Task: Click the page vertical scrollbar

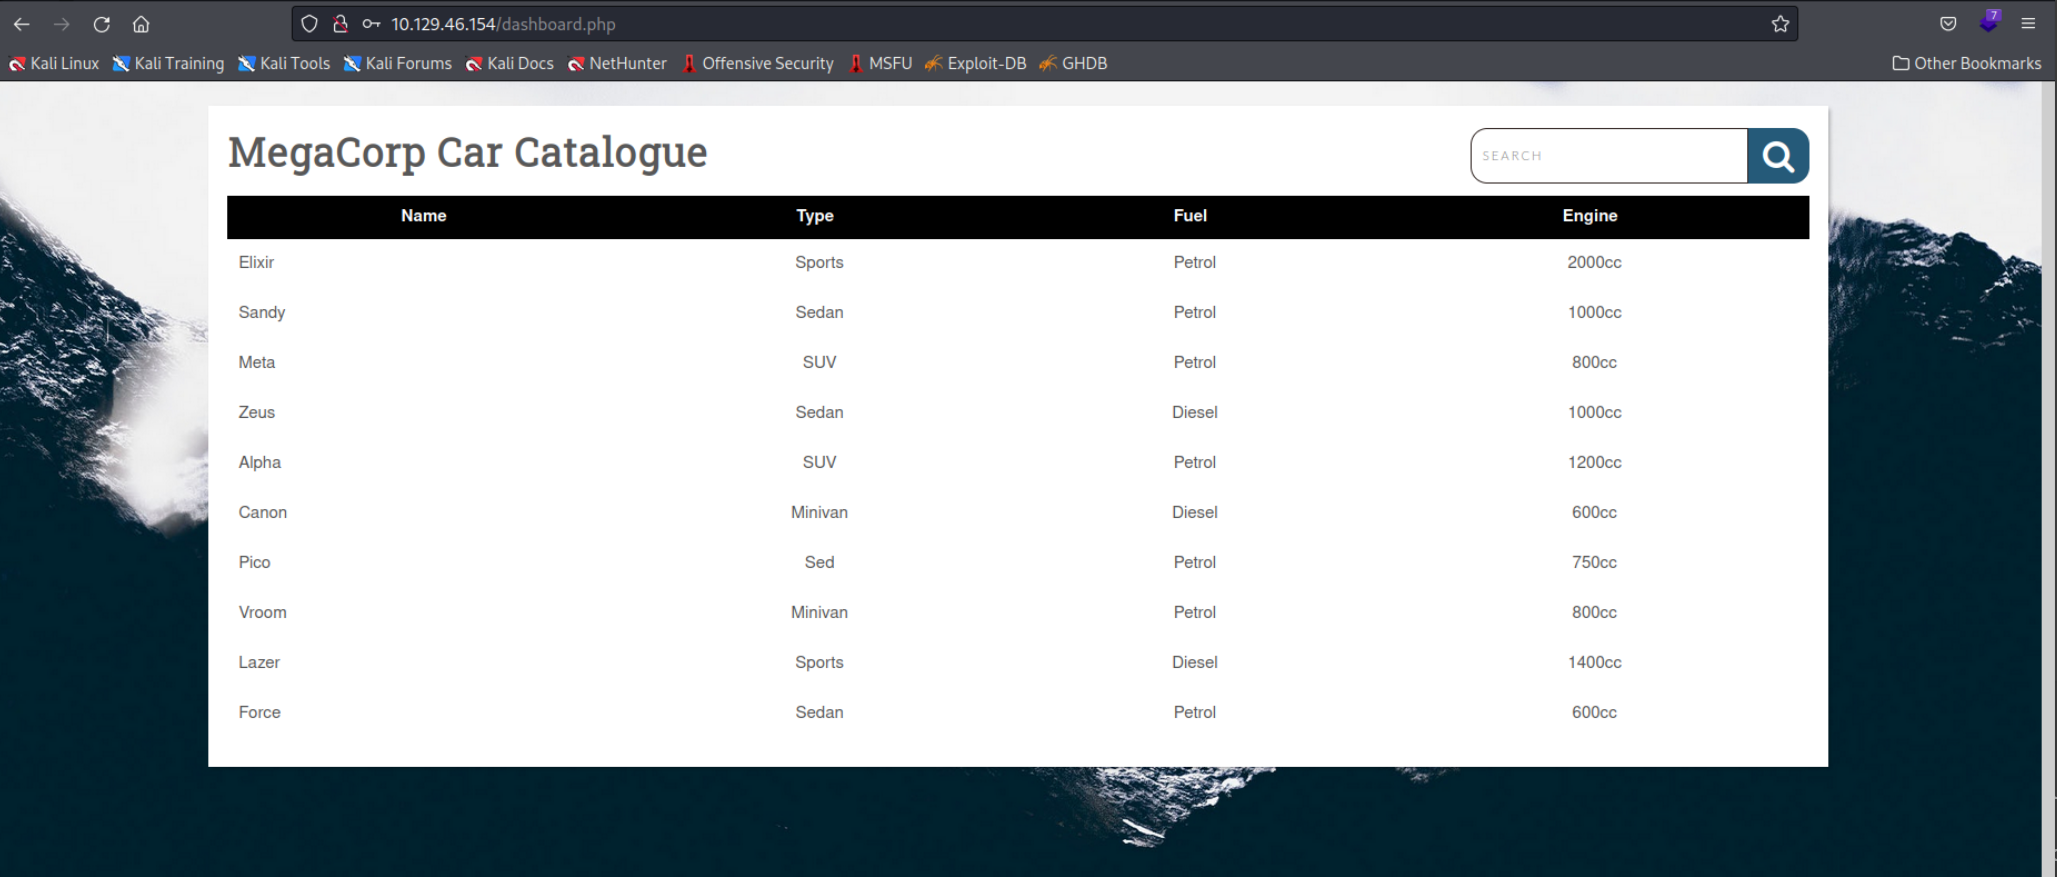Action: [2049, 479]
